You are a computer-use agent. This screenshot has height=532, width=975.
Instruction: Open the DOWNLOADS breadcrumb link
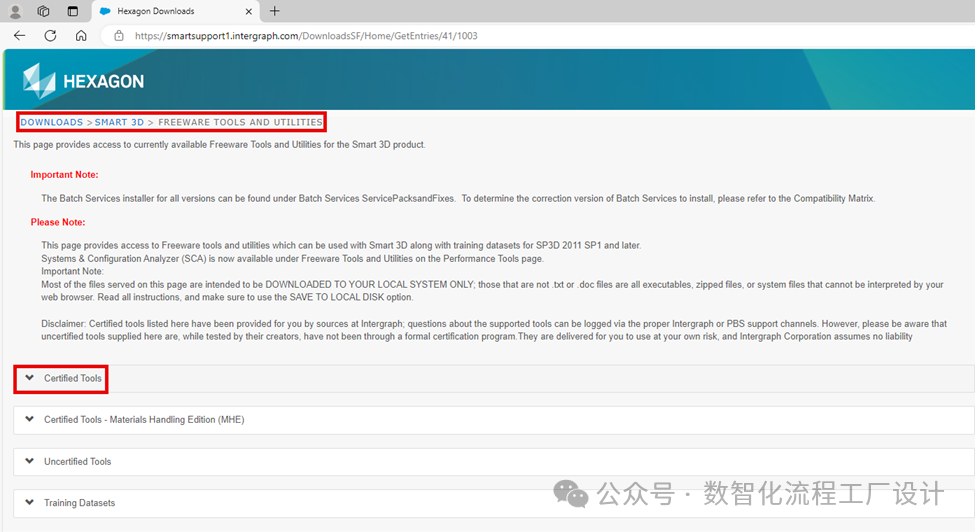pos(52,122)
